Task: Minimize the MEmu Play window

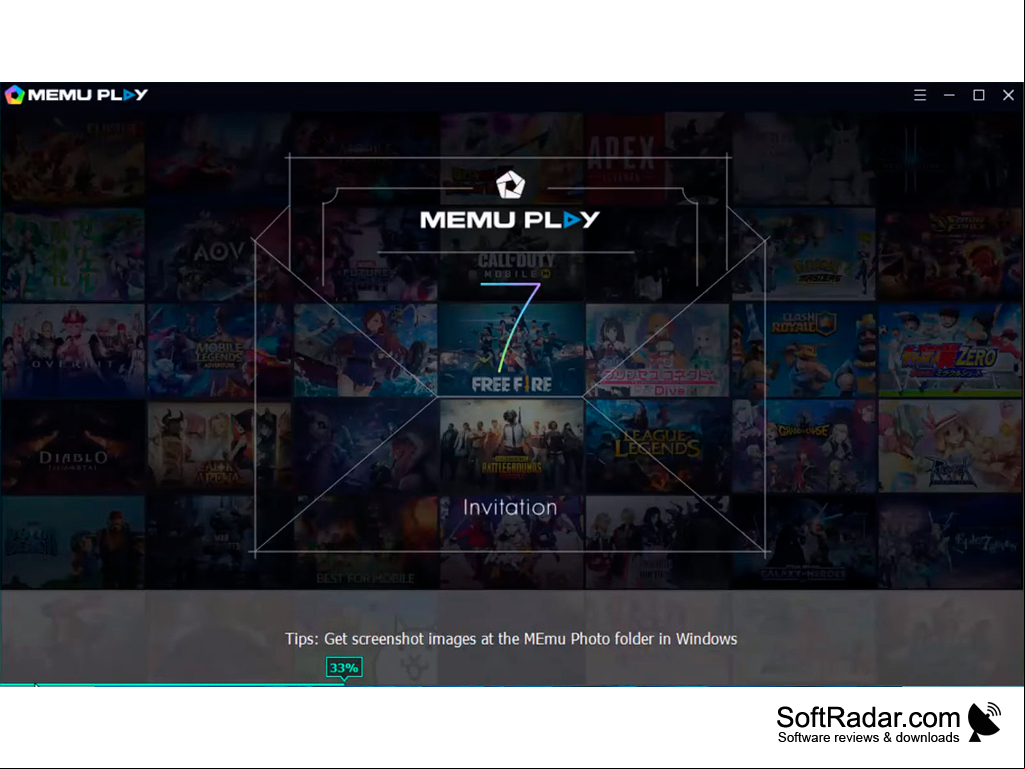Action: pyautogui.click(x=949, y=95)
